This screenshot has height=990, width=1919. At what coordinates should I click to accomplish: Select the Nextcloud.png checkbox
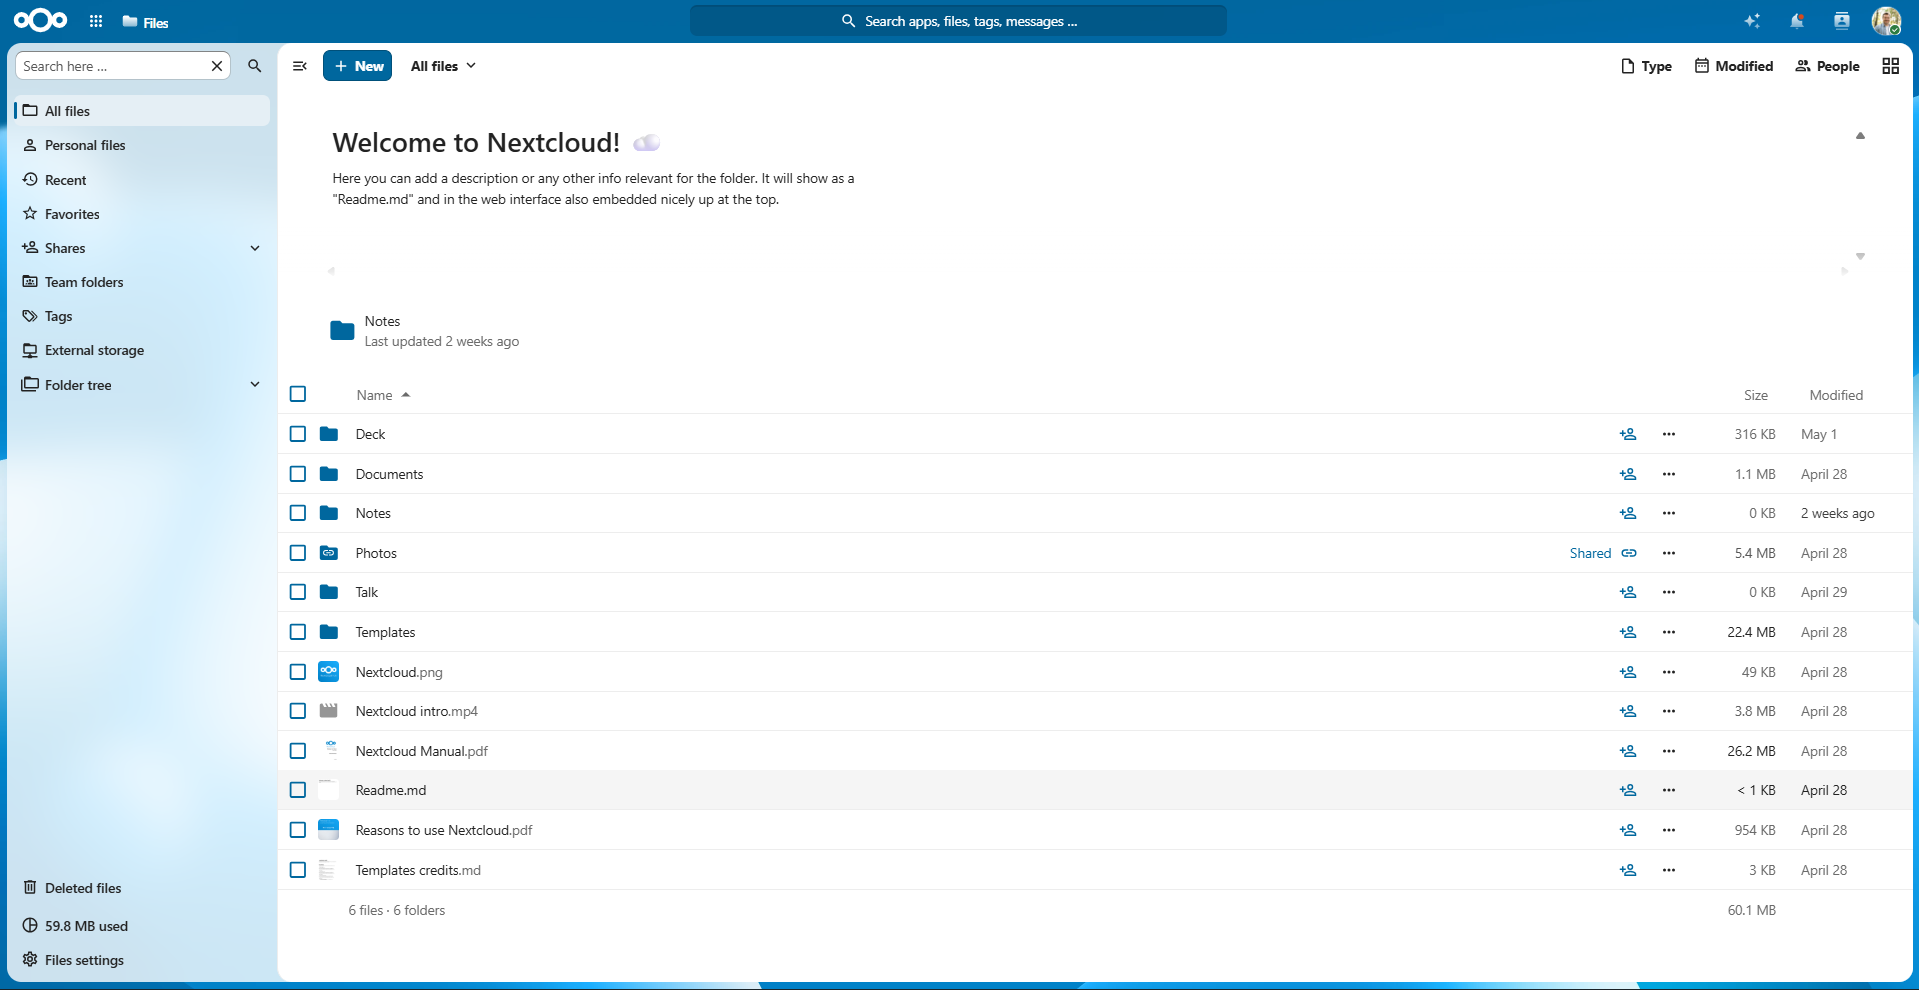point(298,672)
